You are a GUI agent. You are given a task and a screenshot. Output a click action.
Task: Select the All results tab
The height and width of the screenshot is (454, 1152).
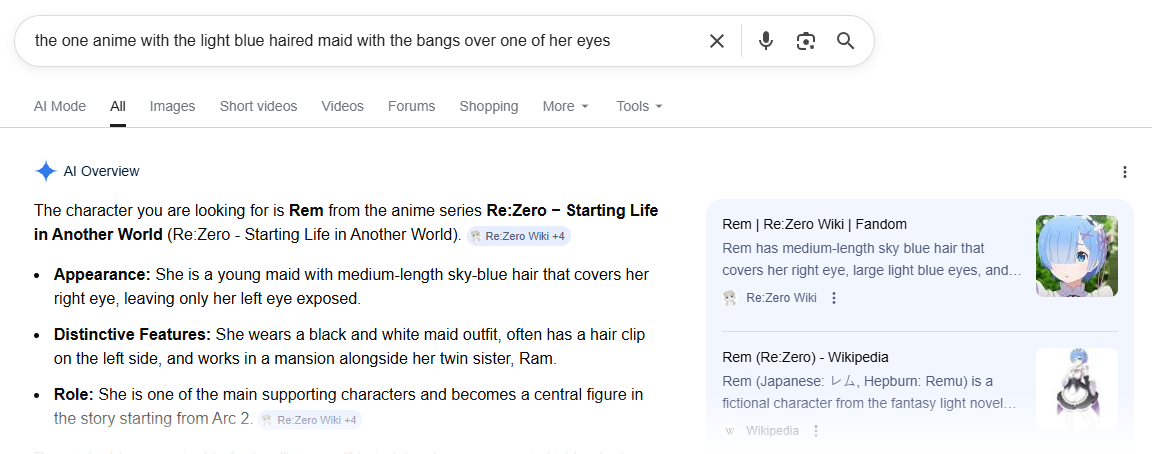[118, 107]
